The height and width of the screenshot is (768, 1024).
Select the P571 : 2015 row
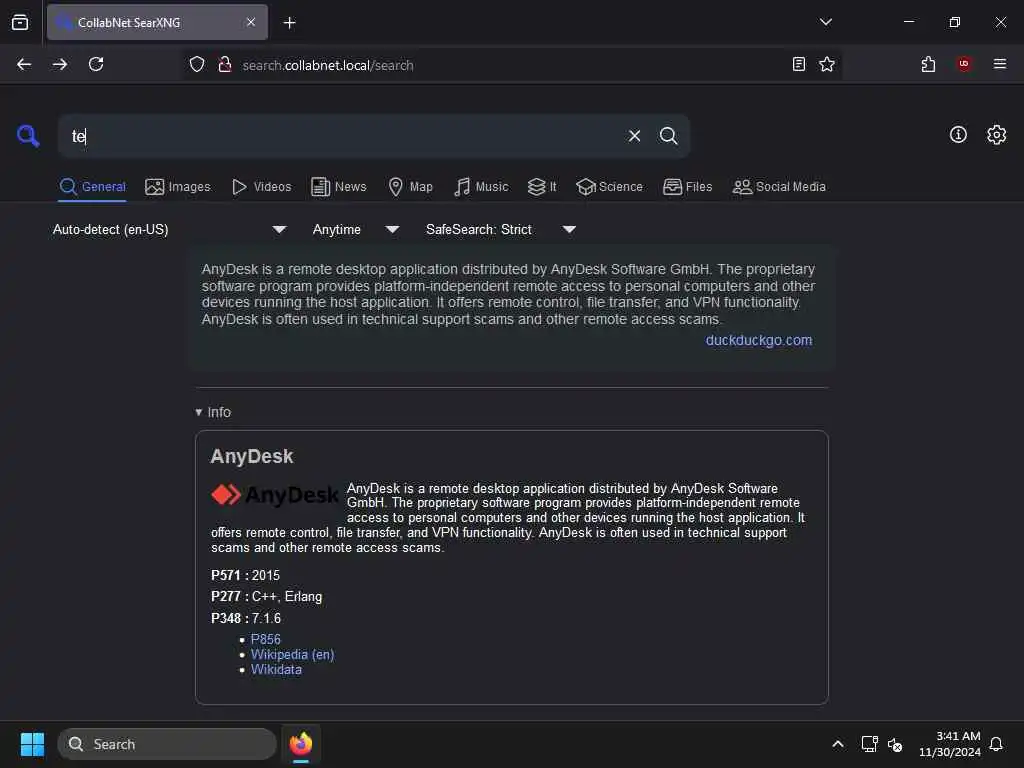[246, 575]
